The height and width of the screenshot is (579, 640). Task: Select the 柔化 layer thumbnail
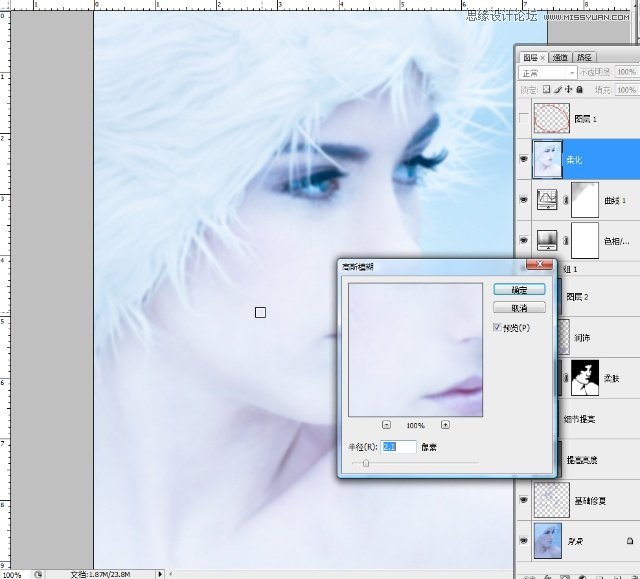547,159
